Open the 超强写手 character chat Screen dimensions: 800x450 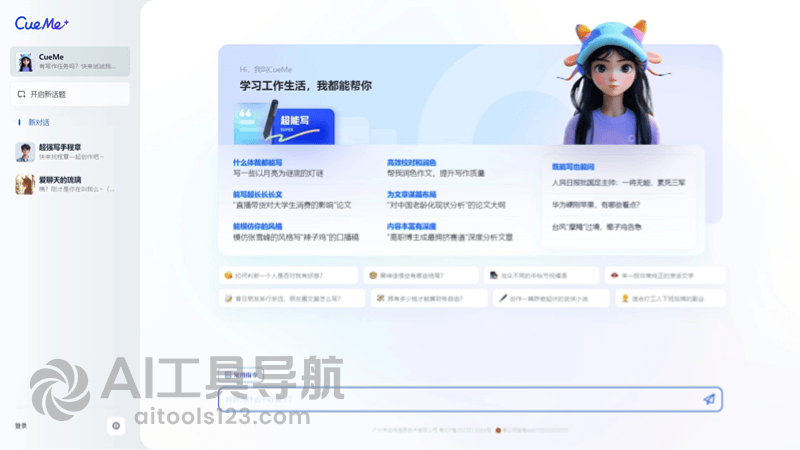70,152
